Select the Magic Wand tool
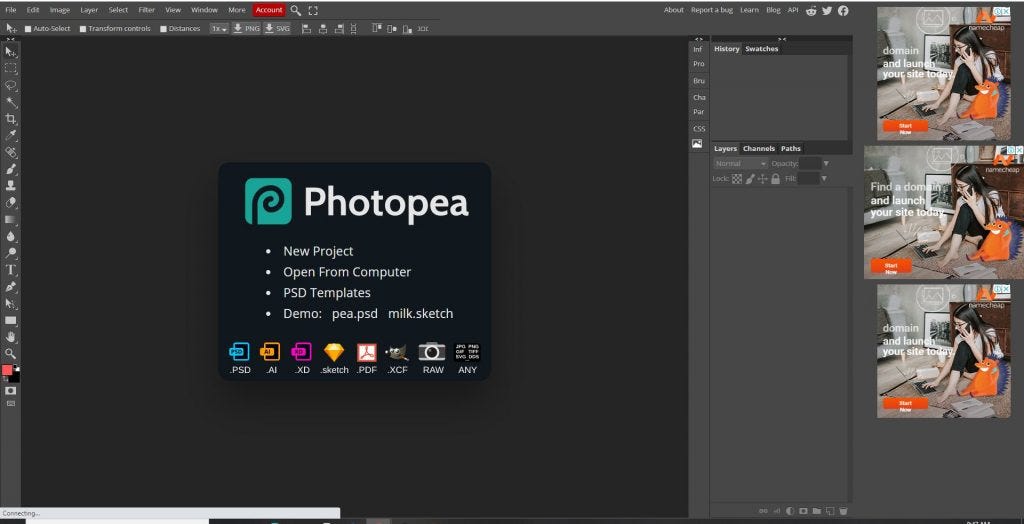The image size is (1024, 524). point(10,102)
